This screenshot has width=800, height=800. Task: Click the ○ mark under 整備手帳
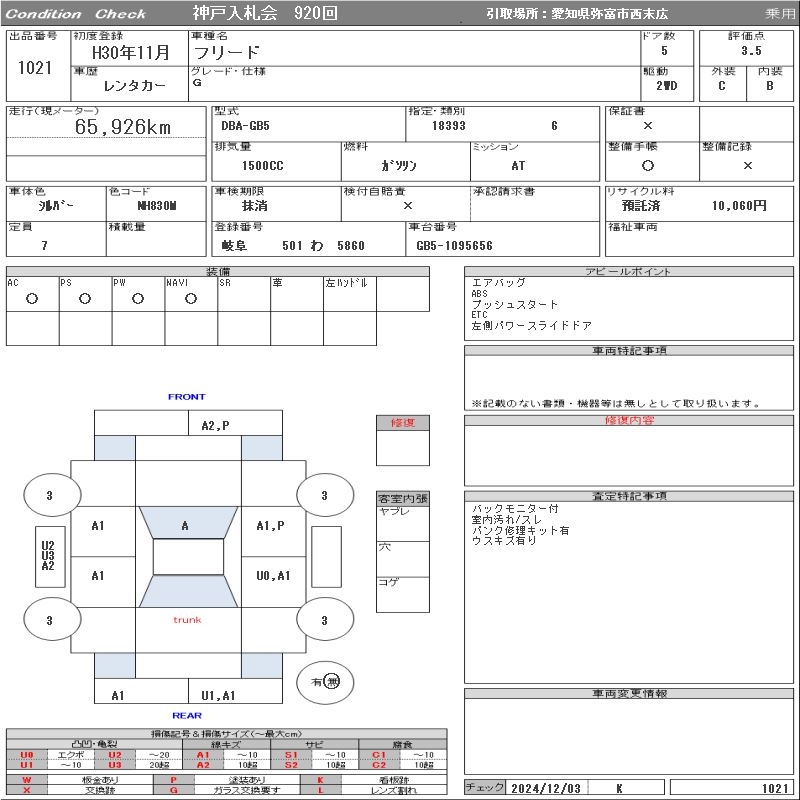(x=647, y=165)
